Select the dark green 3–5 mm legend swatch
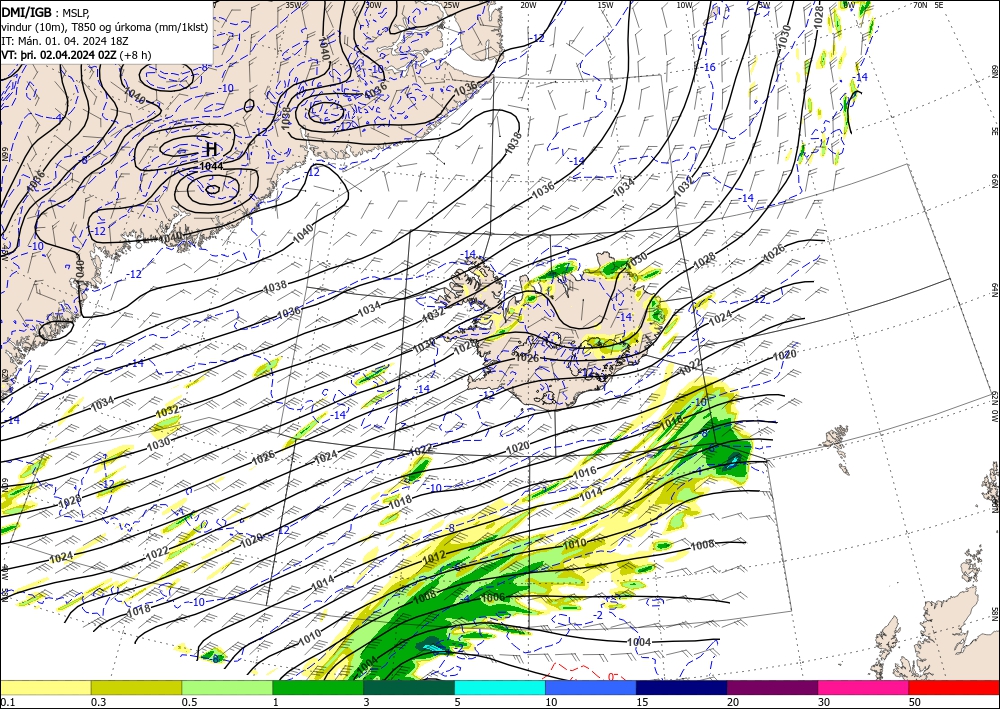 (x=409, y=687)
